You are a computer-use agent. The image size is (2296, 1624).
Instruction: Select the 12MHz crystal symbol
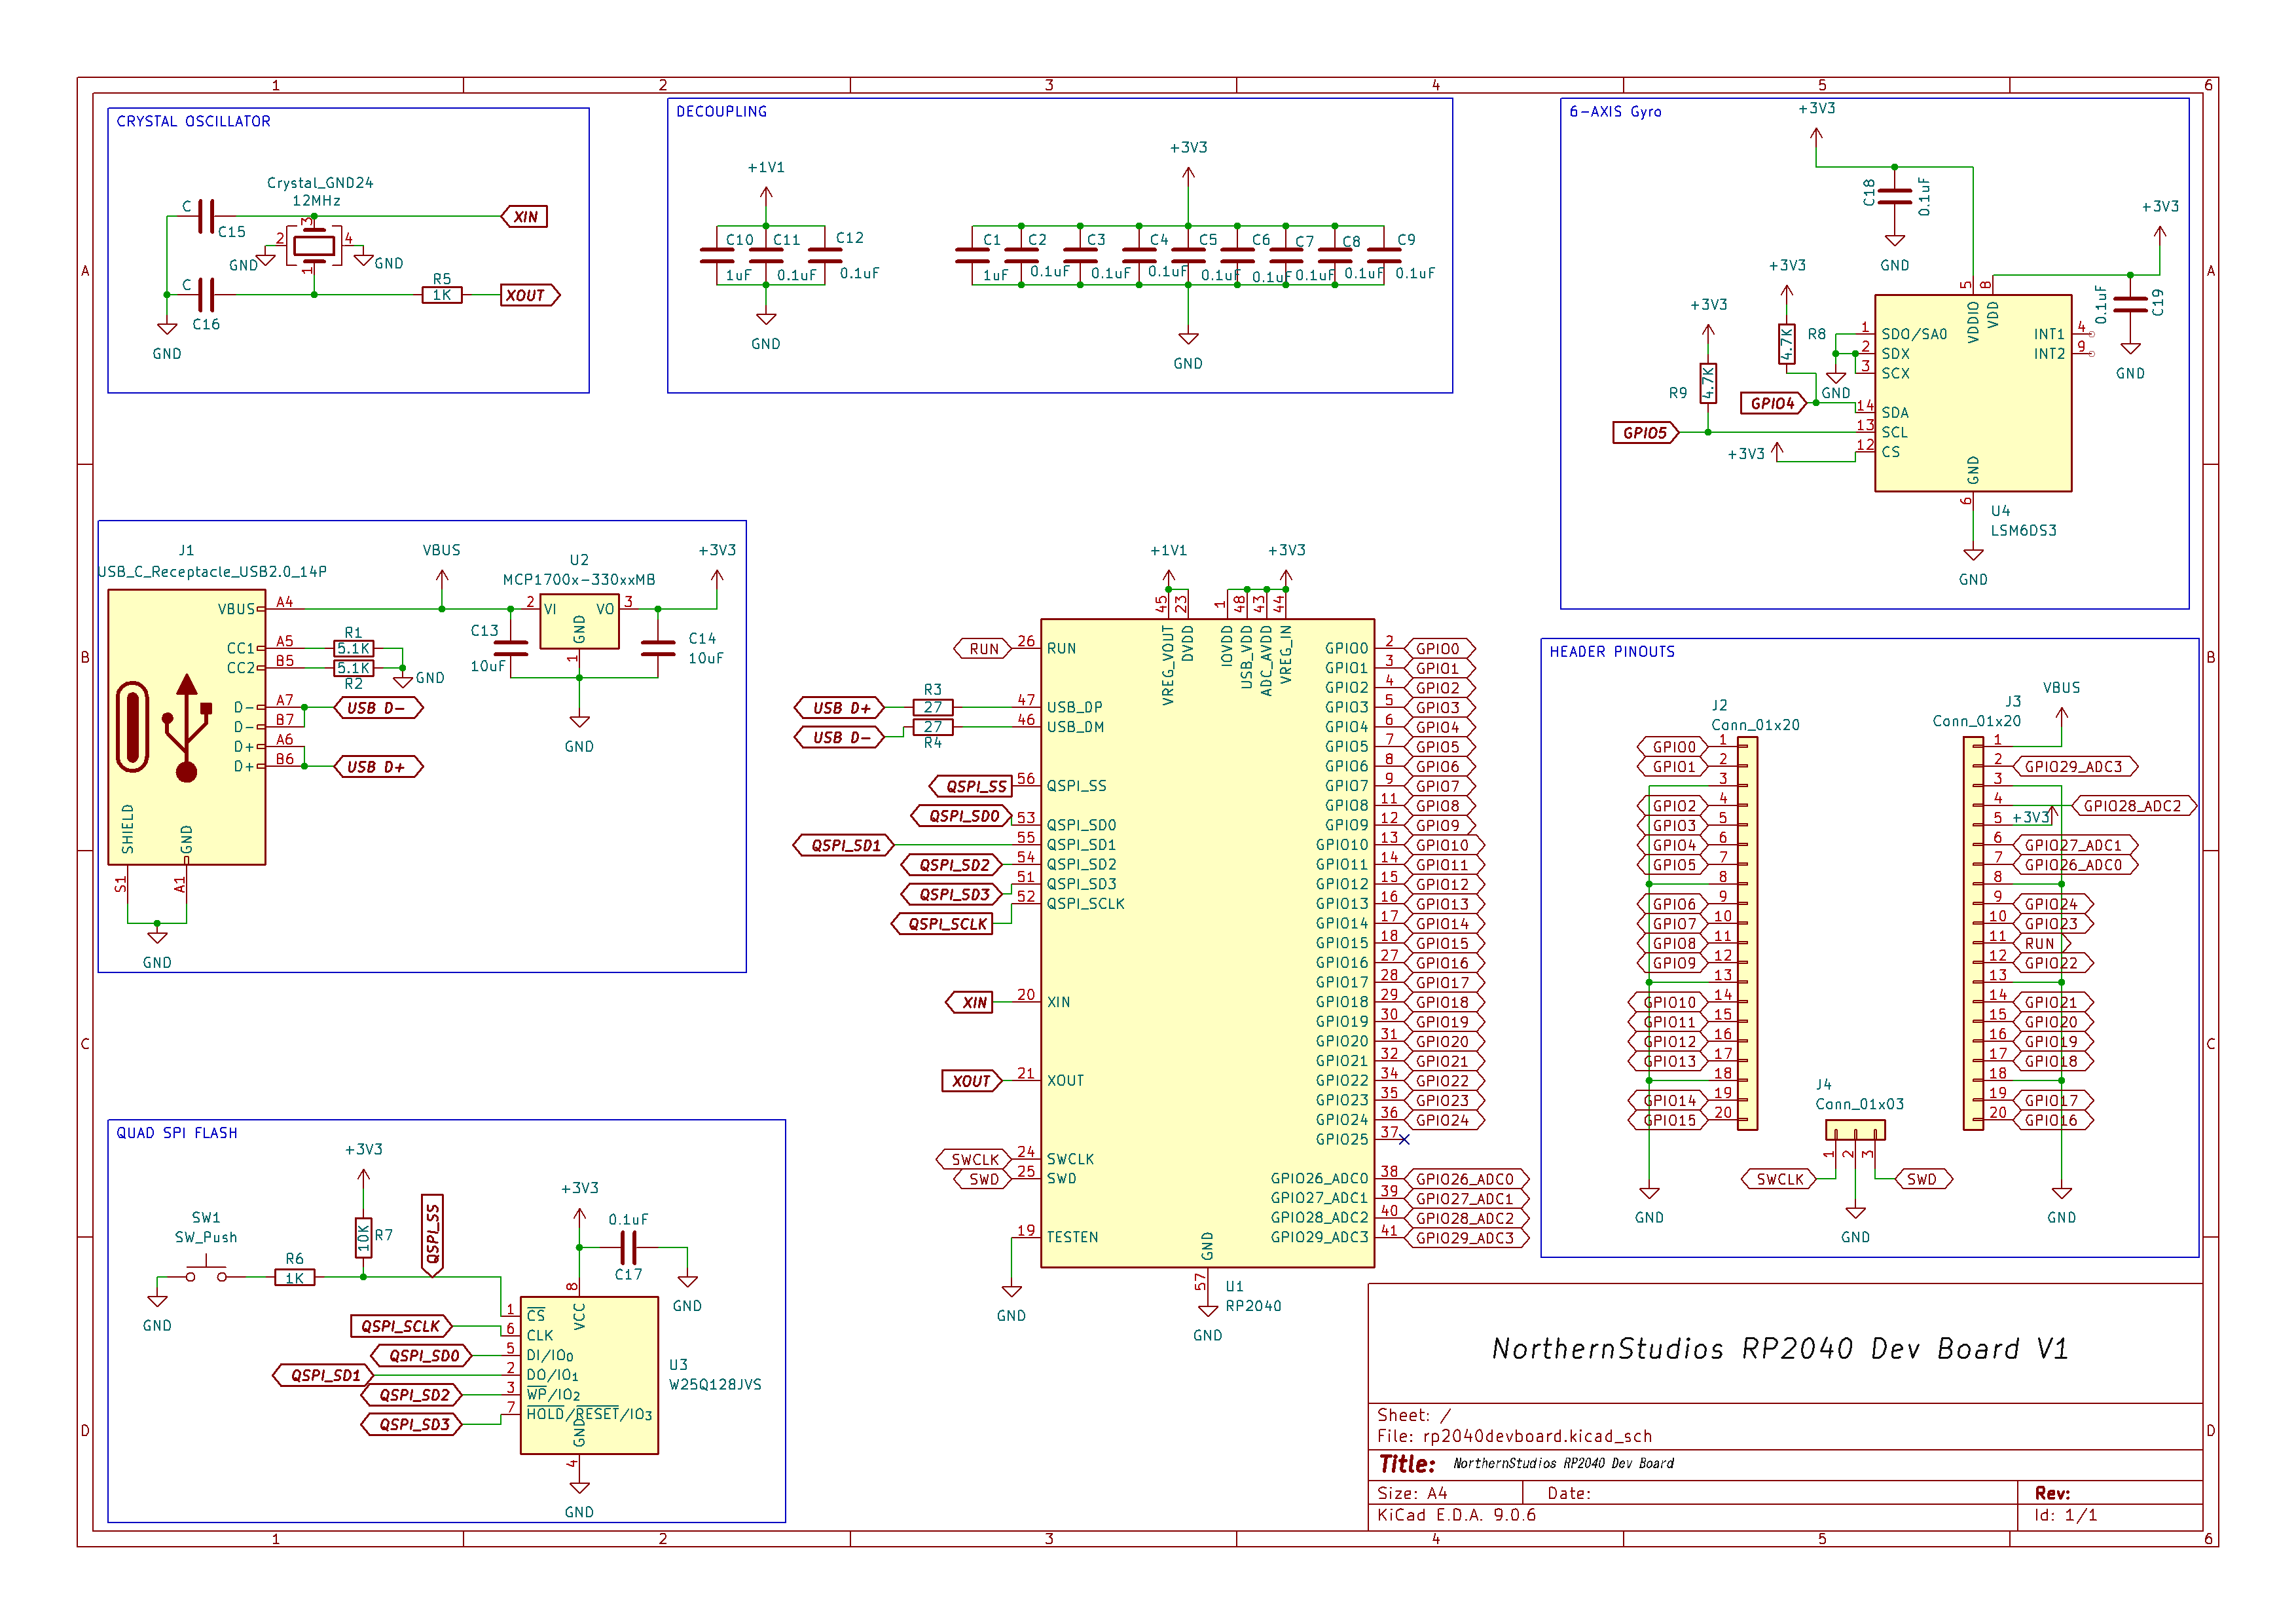pyautogui.click(x=313, y=246)
